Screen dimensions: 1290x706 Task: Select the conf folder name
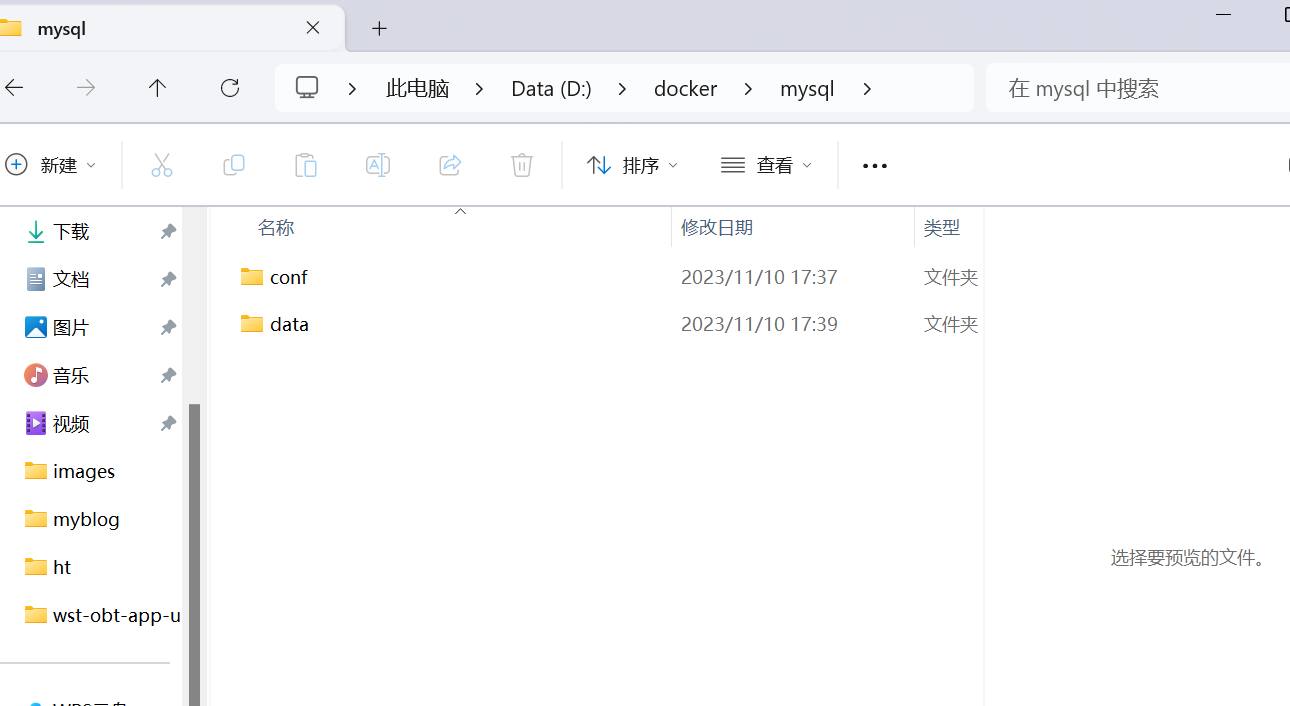(x=288, y=277)
